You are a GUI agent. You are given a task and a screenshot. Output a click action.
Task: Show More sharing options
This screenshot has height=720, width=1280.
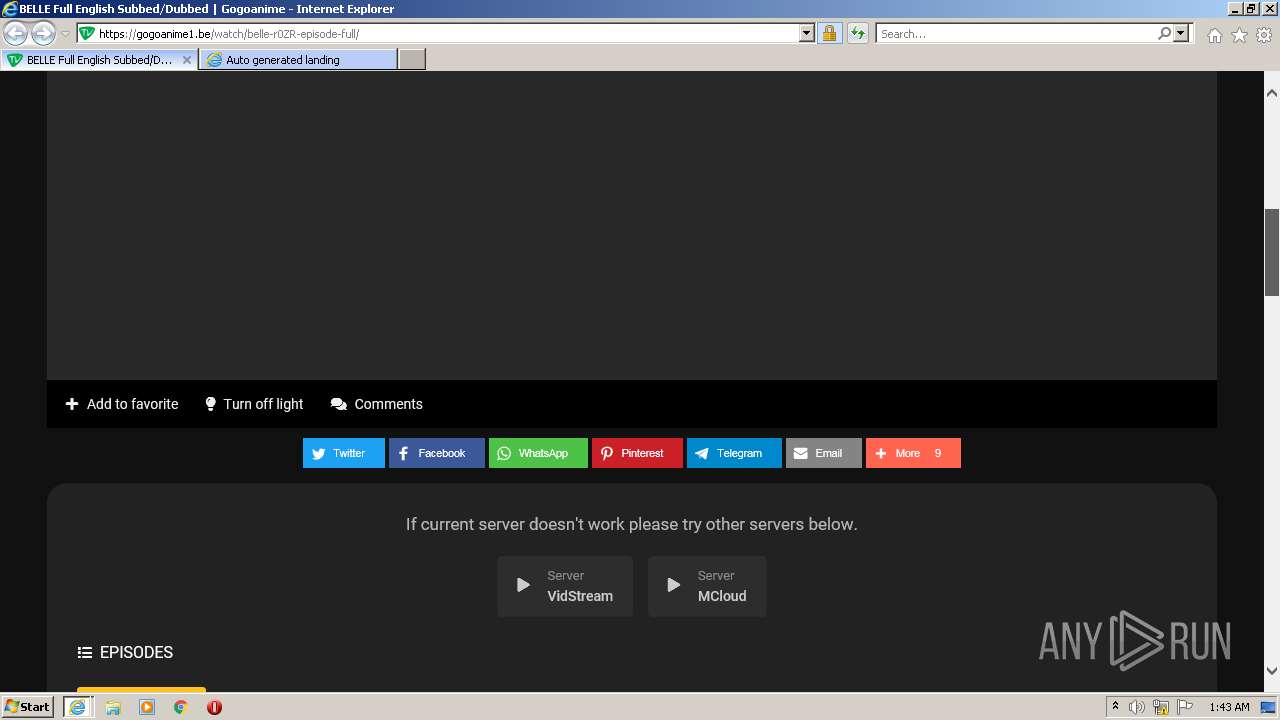913,453
